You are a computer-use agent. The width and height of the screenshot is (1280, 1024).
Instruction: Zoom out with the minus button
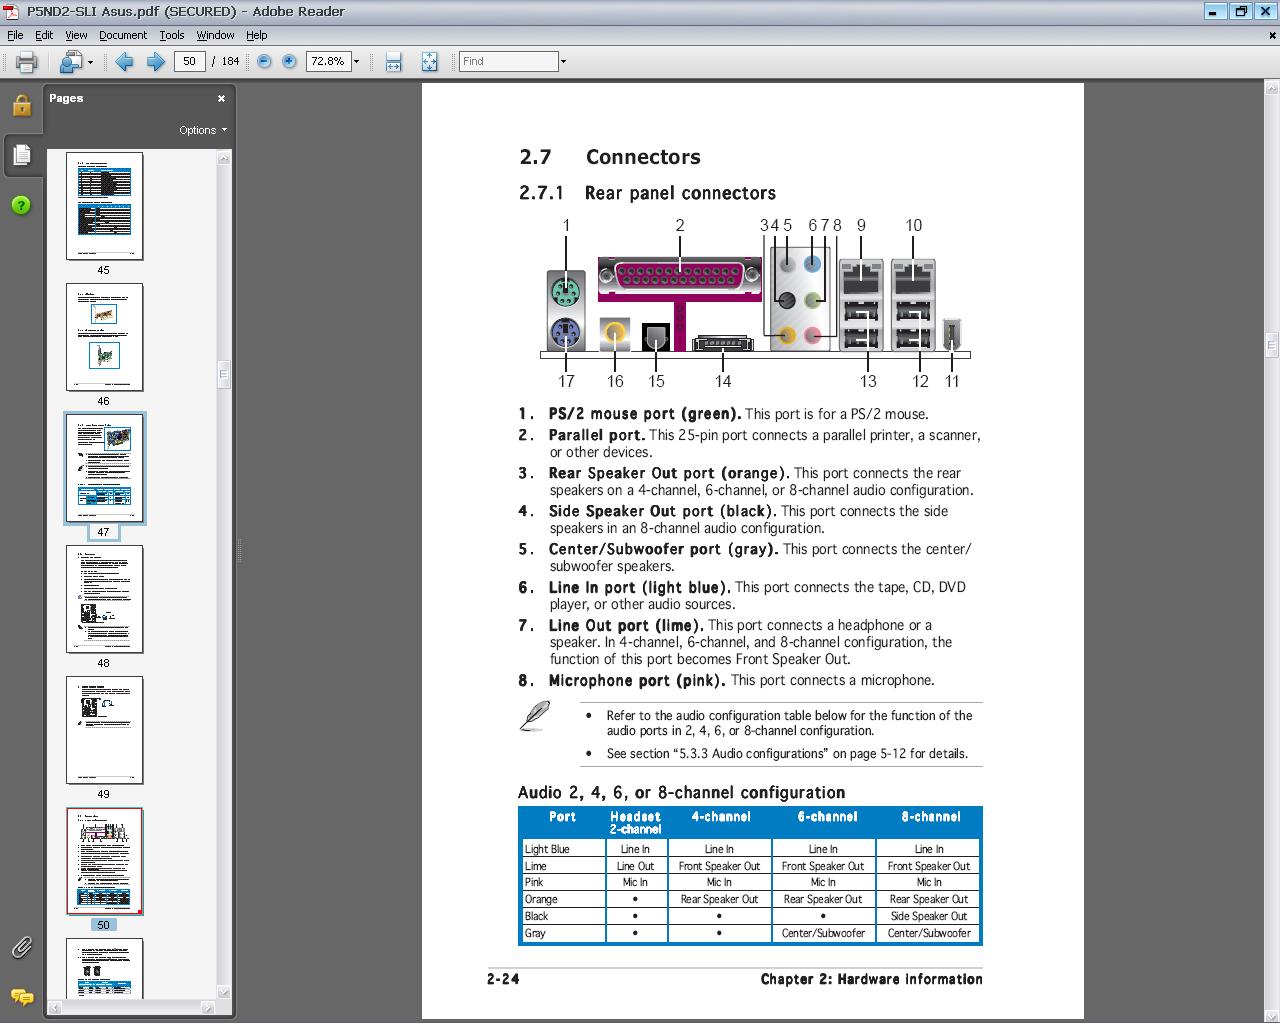(x=264, y=62)
